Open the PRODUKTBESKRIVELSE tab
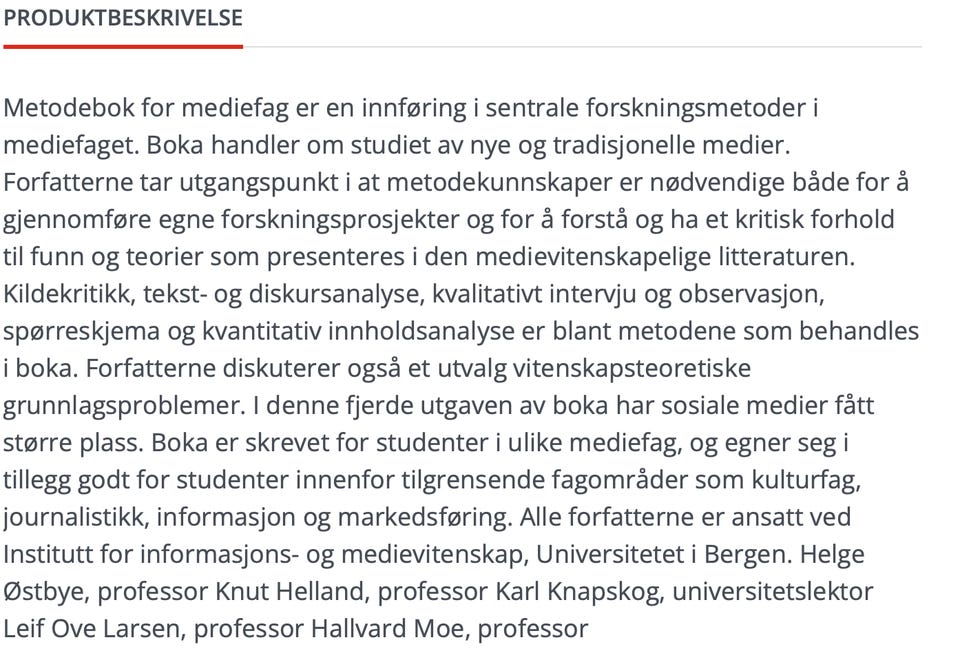 click(x=123, y=19)
